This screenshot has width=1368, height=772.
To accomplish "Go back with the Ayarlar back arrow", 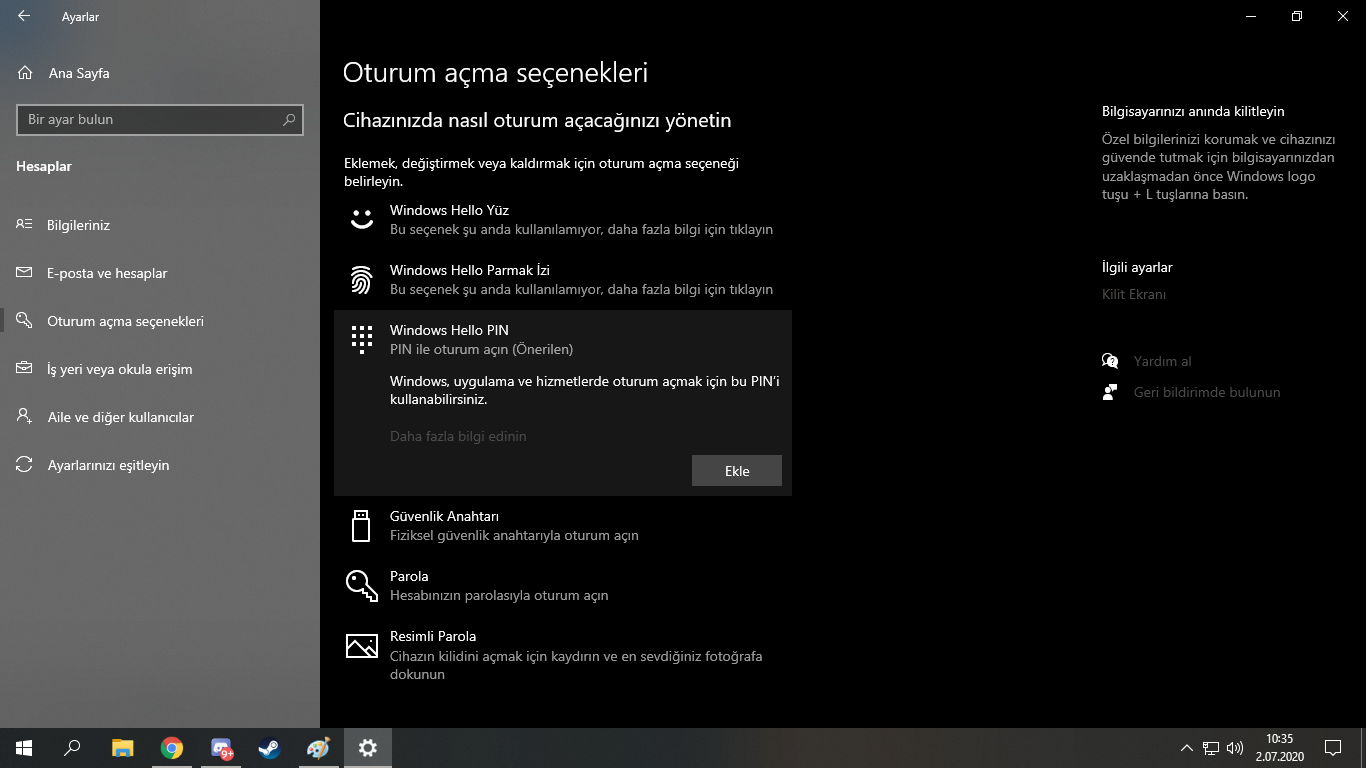I will [24, 16].
